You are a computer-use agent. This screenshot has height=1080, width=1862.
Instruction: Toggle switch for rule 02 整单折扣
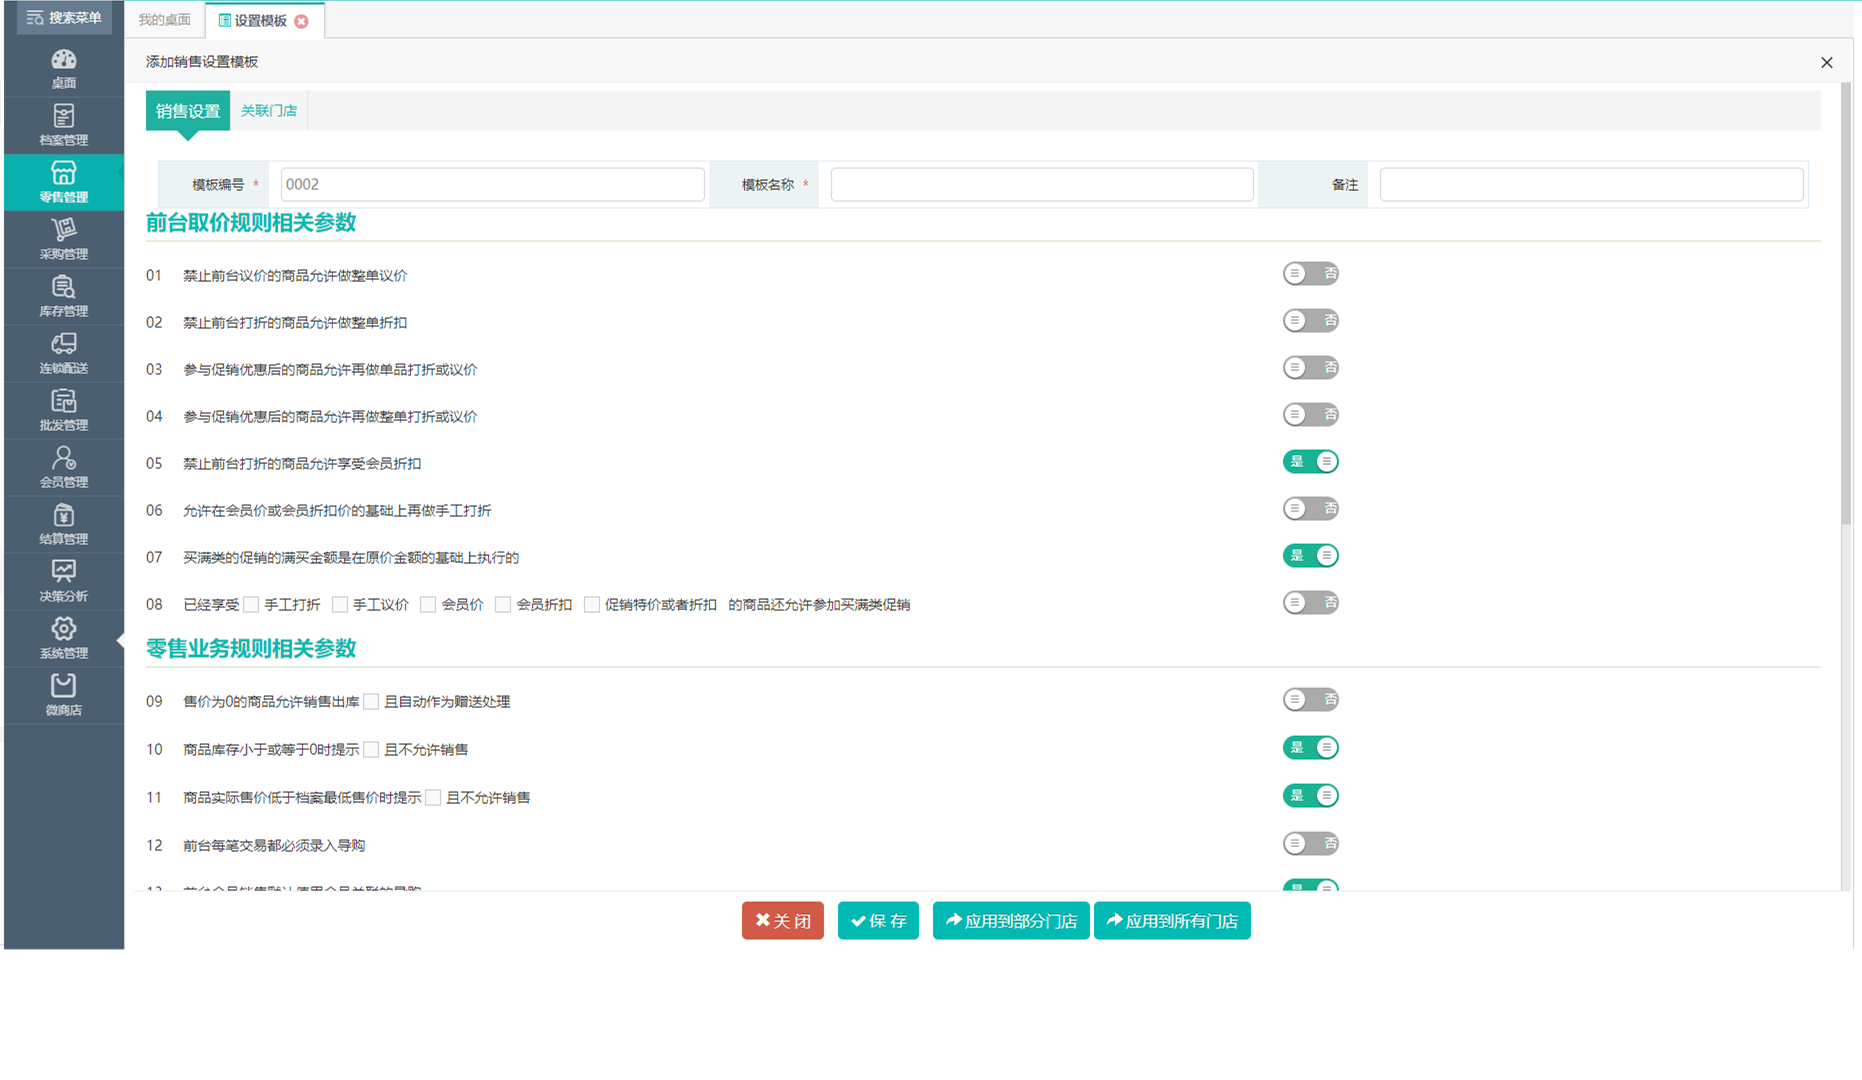pos(1310,320)
